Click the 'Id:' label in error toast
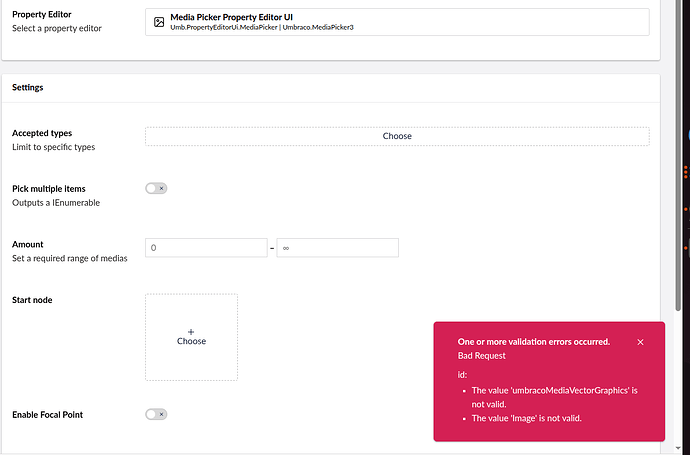 462,374
